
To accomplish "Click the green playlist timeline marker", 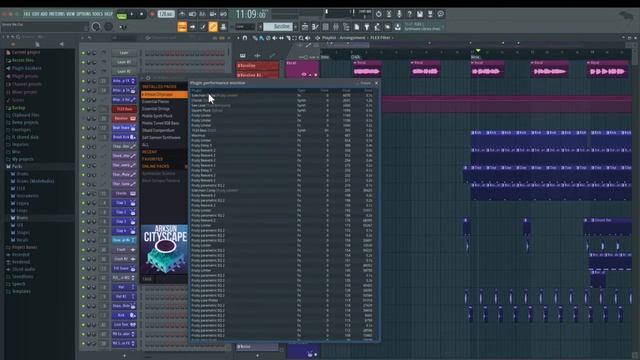I will (x=478, y=51).
